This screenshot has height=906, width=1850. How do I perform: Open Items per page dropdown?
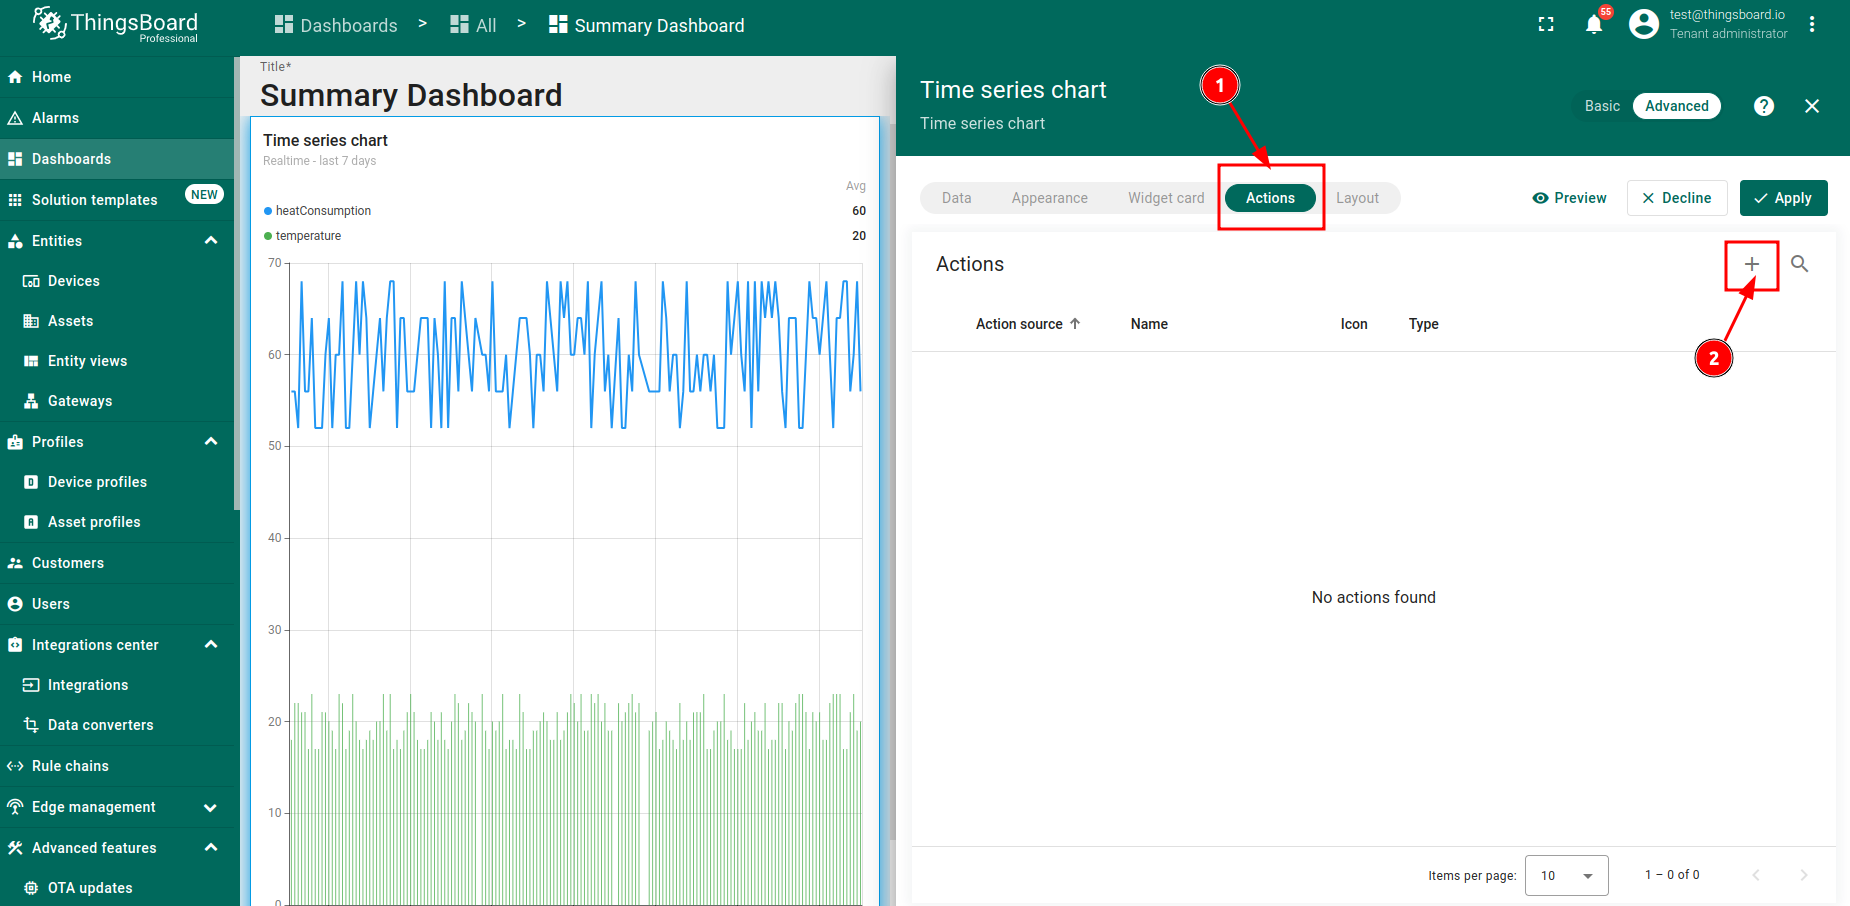point(1566,875)
